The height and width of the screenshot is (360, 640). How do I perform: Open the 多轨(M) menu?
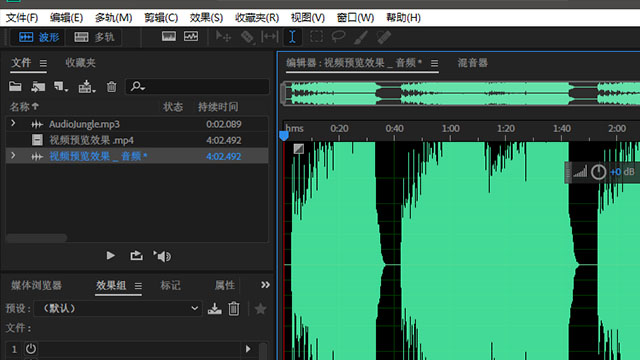click(x=113, y=18)
